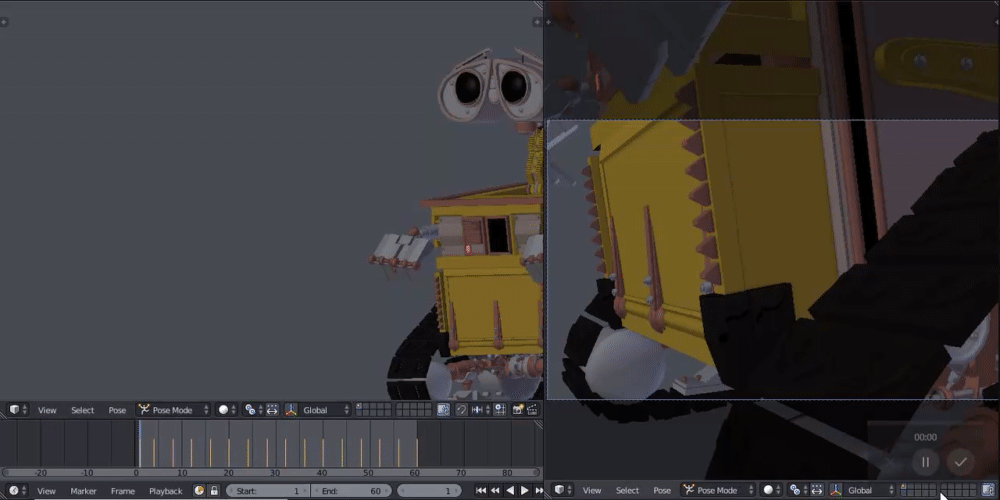Open View menu in left 3D viewport header
1000x500 pixels.
click(47, 410)
